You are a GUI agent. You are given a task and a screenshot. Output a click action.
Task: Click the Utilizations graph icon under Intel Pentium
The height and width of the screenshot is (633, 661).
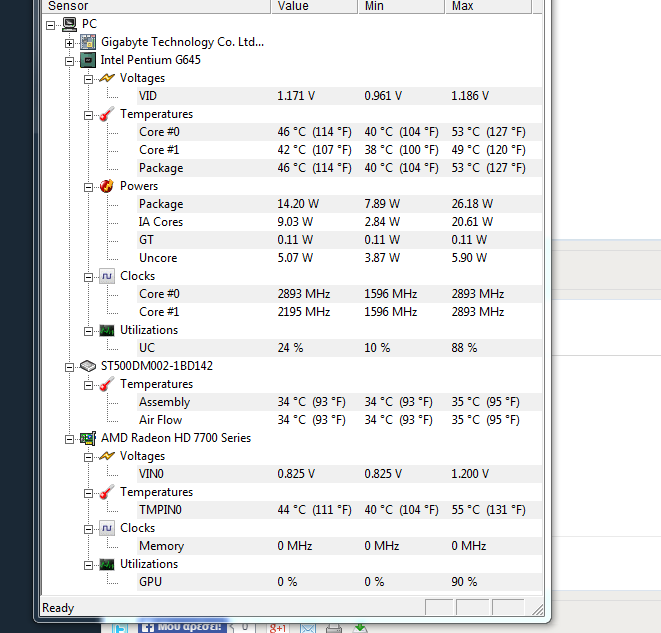(x=107, y=330)
